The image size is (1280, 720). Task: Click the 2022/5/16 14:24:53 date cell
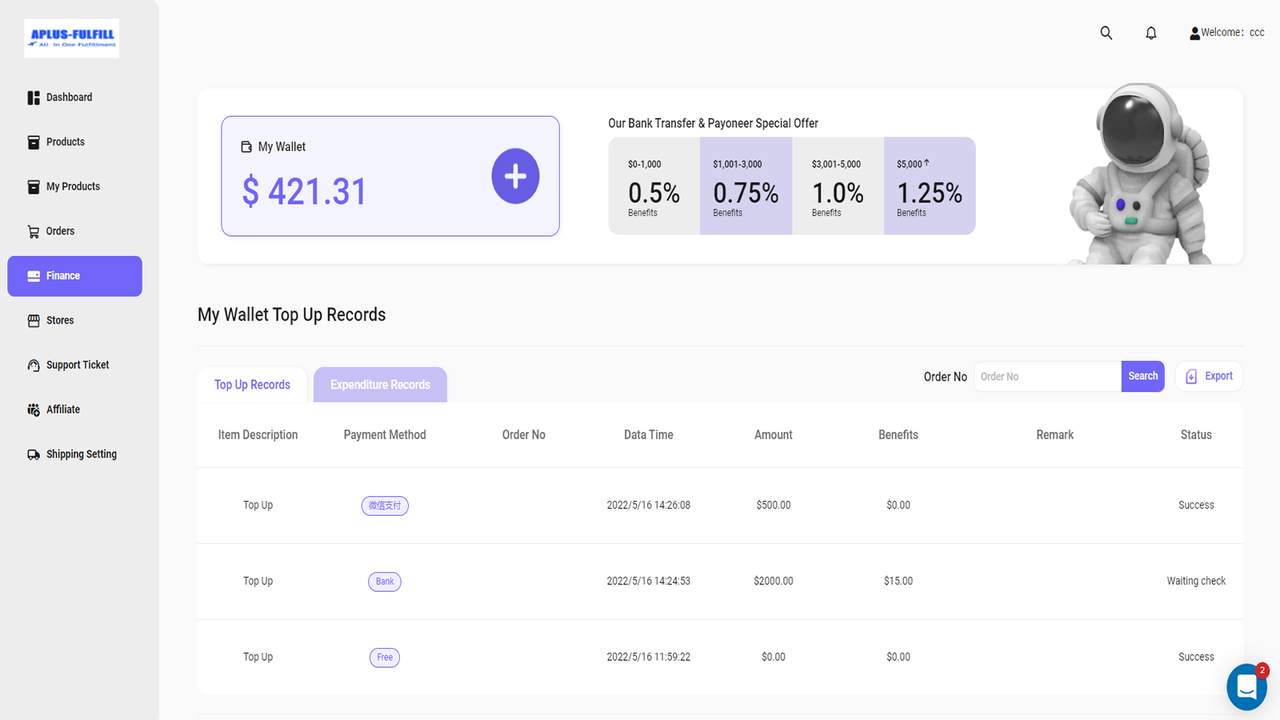click(649, 582)
